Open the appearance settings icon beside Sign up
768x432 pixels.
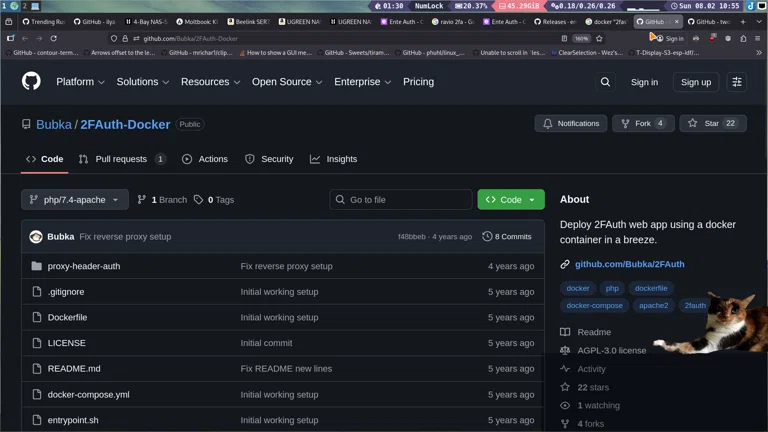click(x=737, y=82)
